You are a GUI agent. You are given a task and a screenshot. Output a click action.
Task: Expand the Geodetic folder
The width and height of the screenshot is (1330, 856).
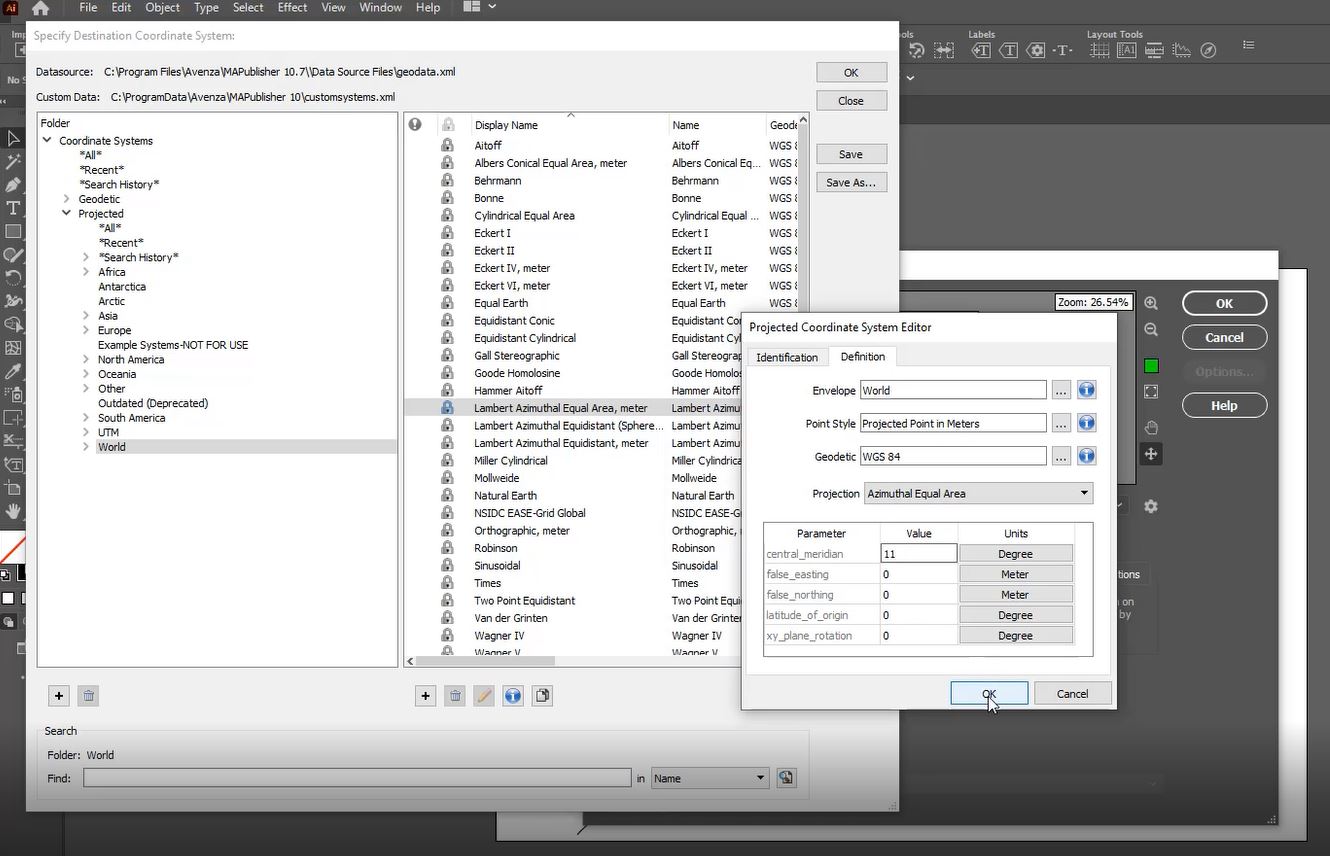coord(67,199)
